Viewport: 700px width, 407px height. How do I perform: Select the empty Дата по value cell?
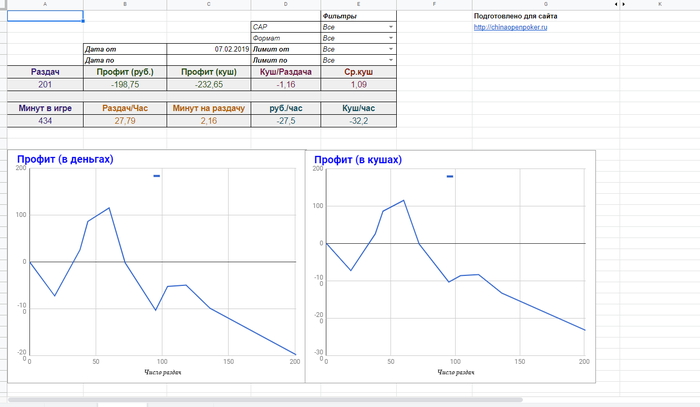209,60
